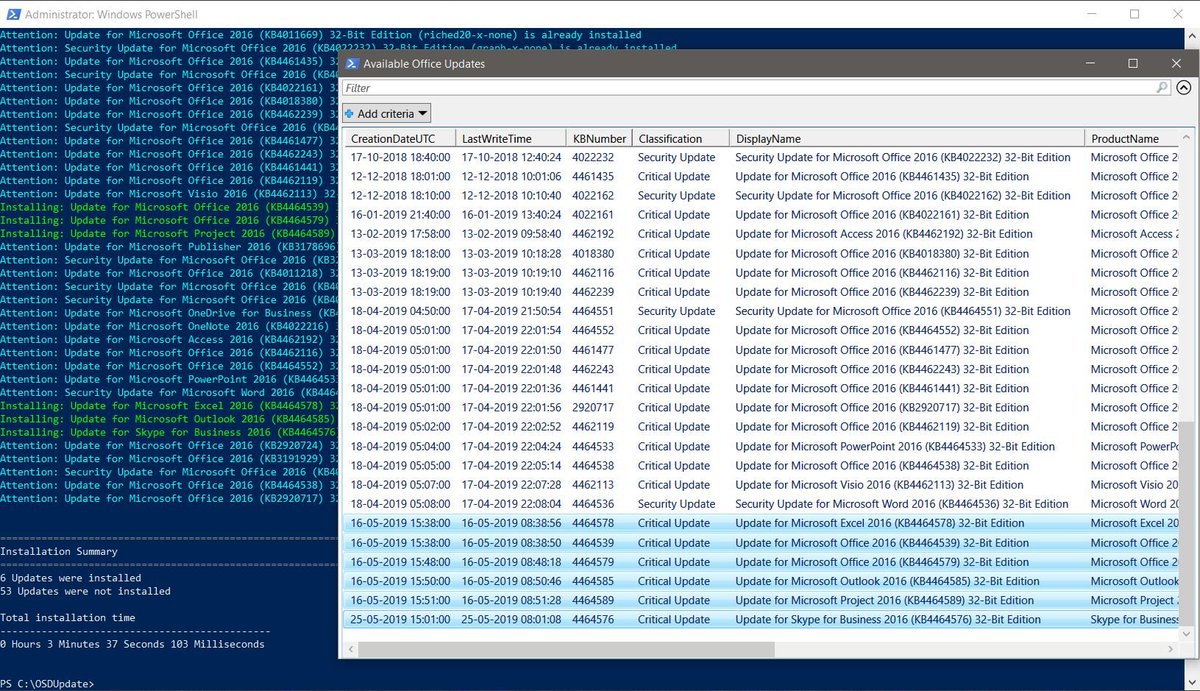1200x691 pixels.
Task: Sort by CreationDateUTC column header
Action: click(x=400, y=139)
